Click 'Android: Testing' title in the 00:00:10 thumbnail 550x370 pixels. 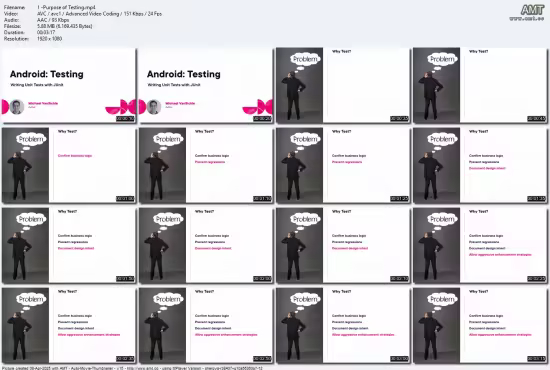point(47,74)
